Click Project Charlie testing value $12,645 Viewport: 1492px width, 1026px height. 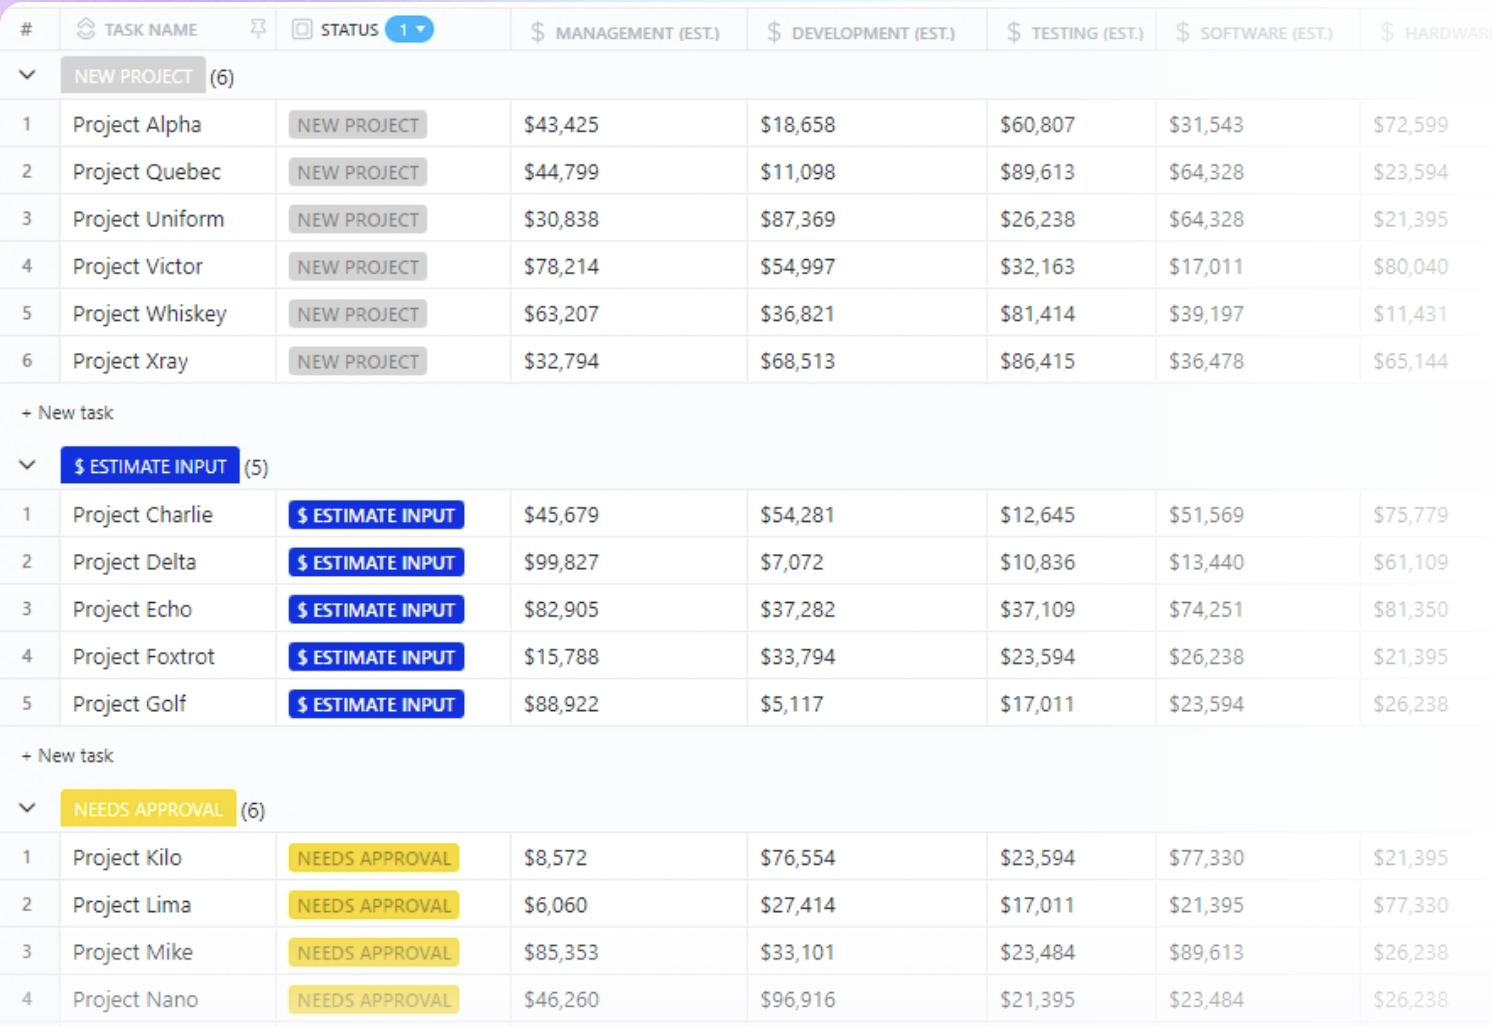pyautogui.click(x=1037, y=514)
